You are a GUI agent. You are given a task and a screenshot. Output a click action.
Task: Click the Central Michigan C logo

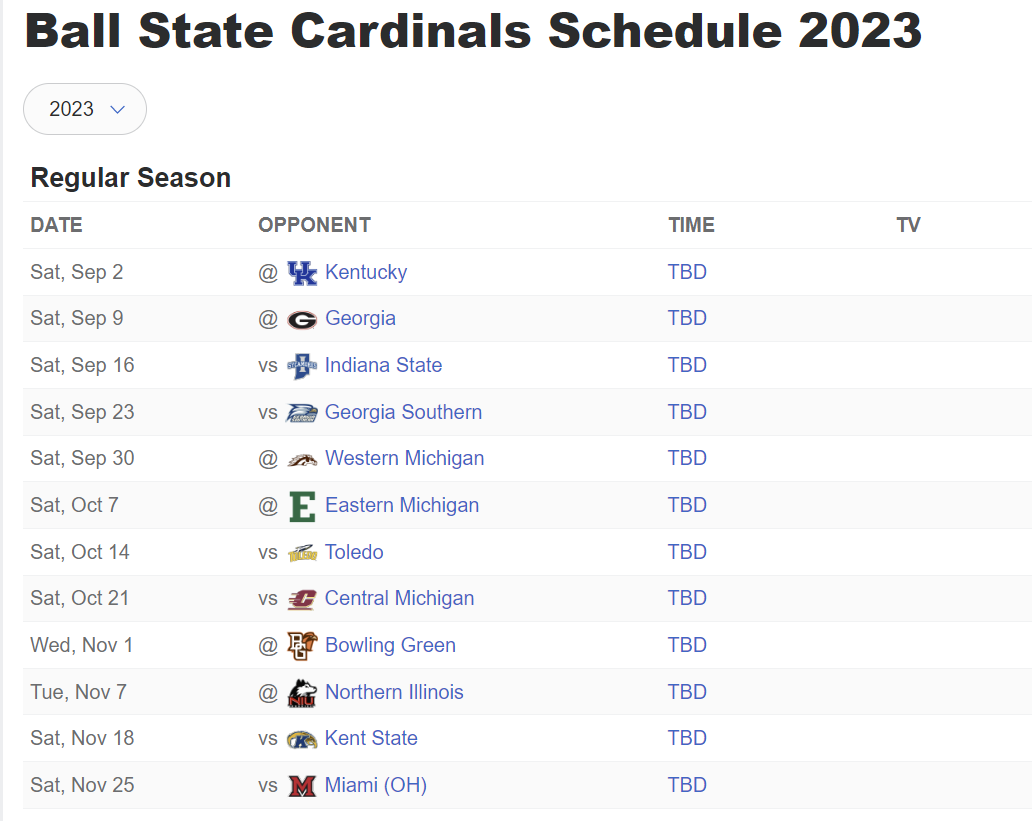click(x=302, y=599)
